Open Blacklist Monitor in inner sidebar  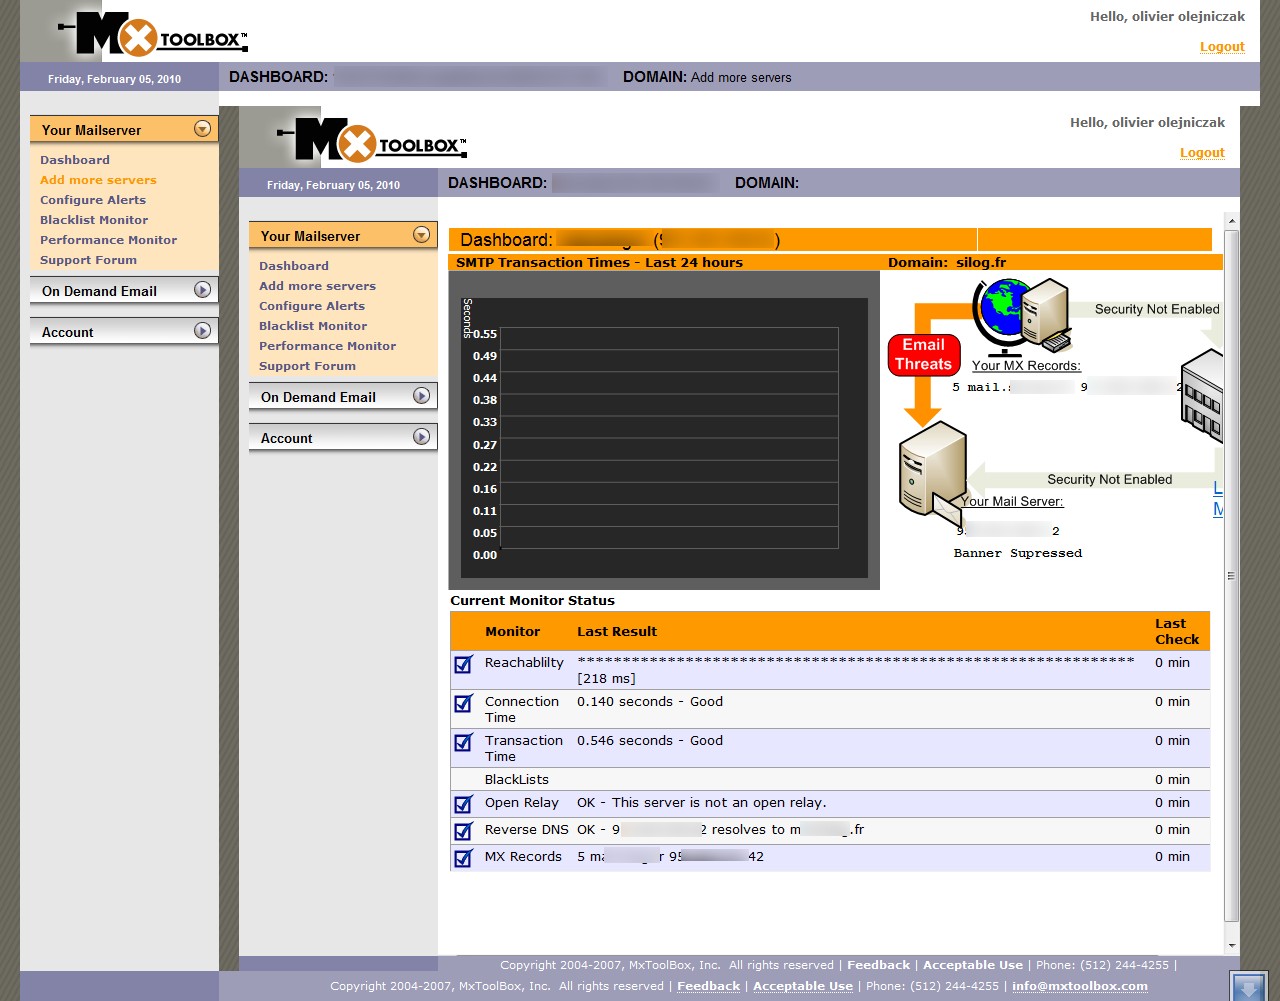tap(313, 326)
